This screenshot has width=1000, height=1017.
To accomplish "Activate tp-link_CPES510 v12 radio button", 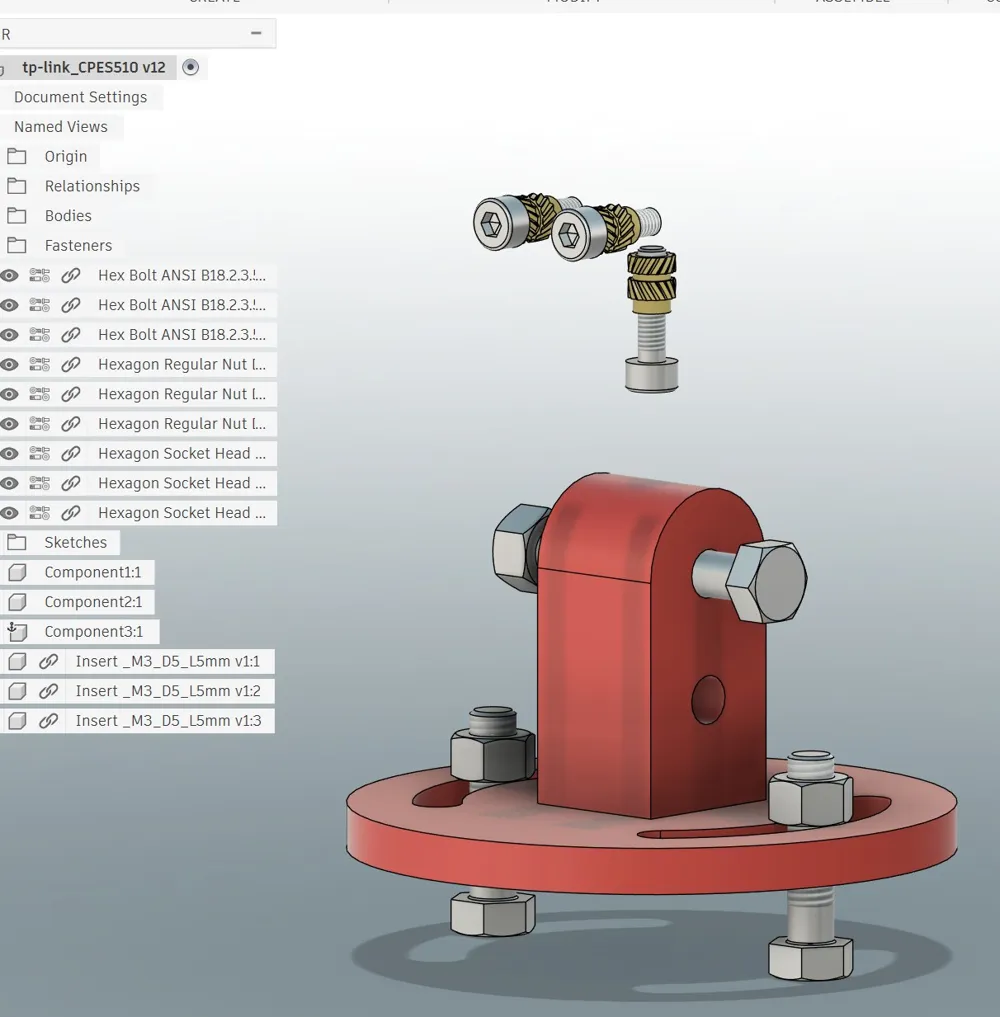I will pyautogui.click(x=191, y=67).
